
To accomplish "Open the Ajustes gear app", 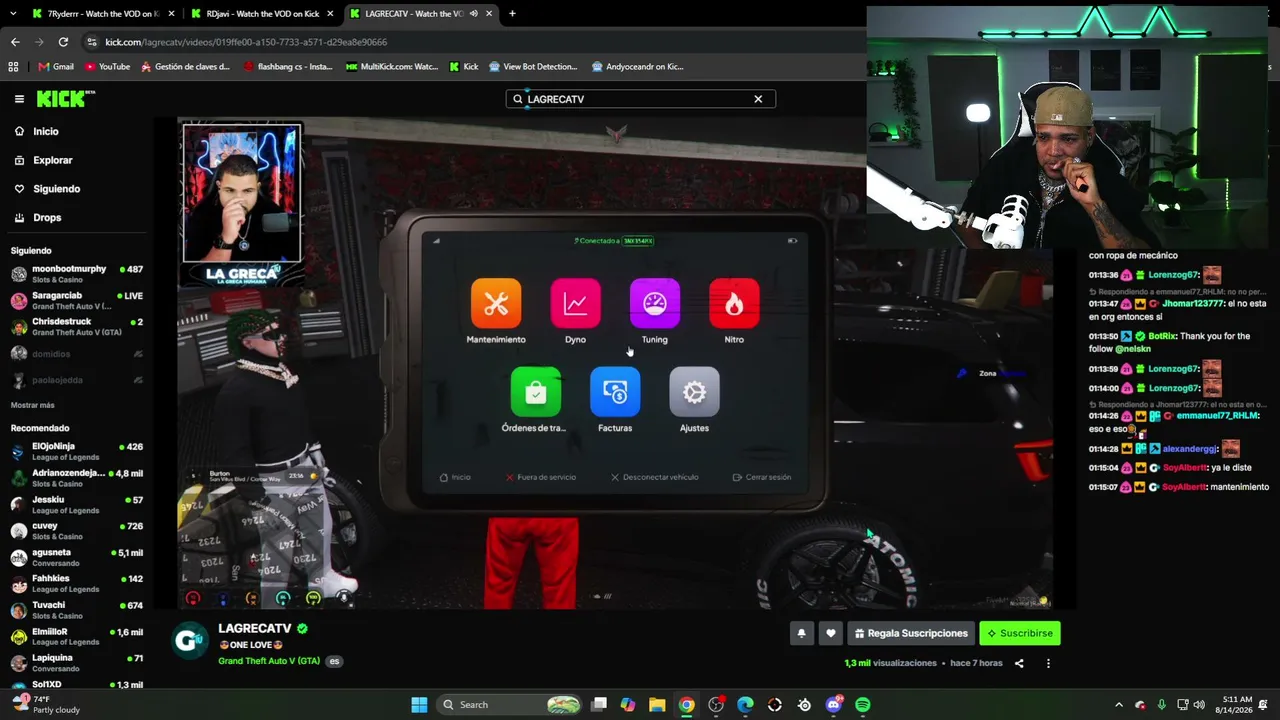I will [694, 392].
